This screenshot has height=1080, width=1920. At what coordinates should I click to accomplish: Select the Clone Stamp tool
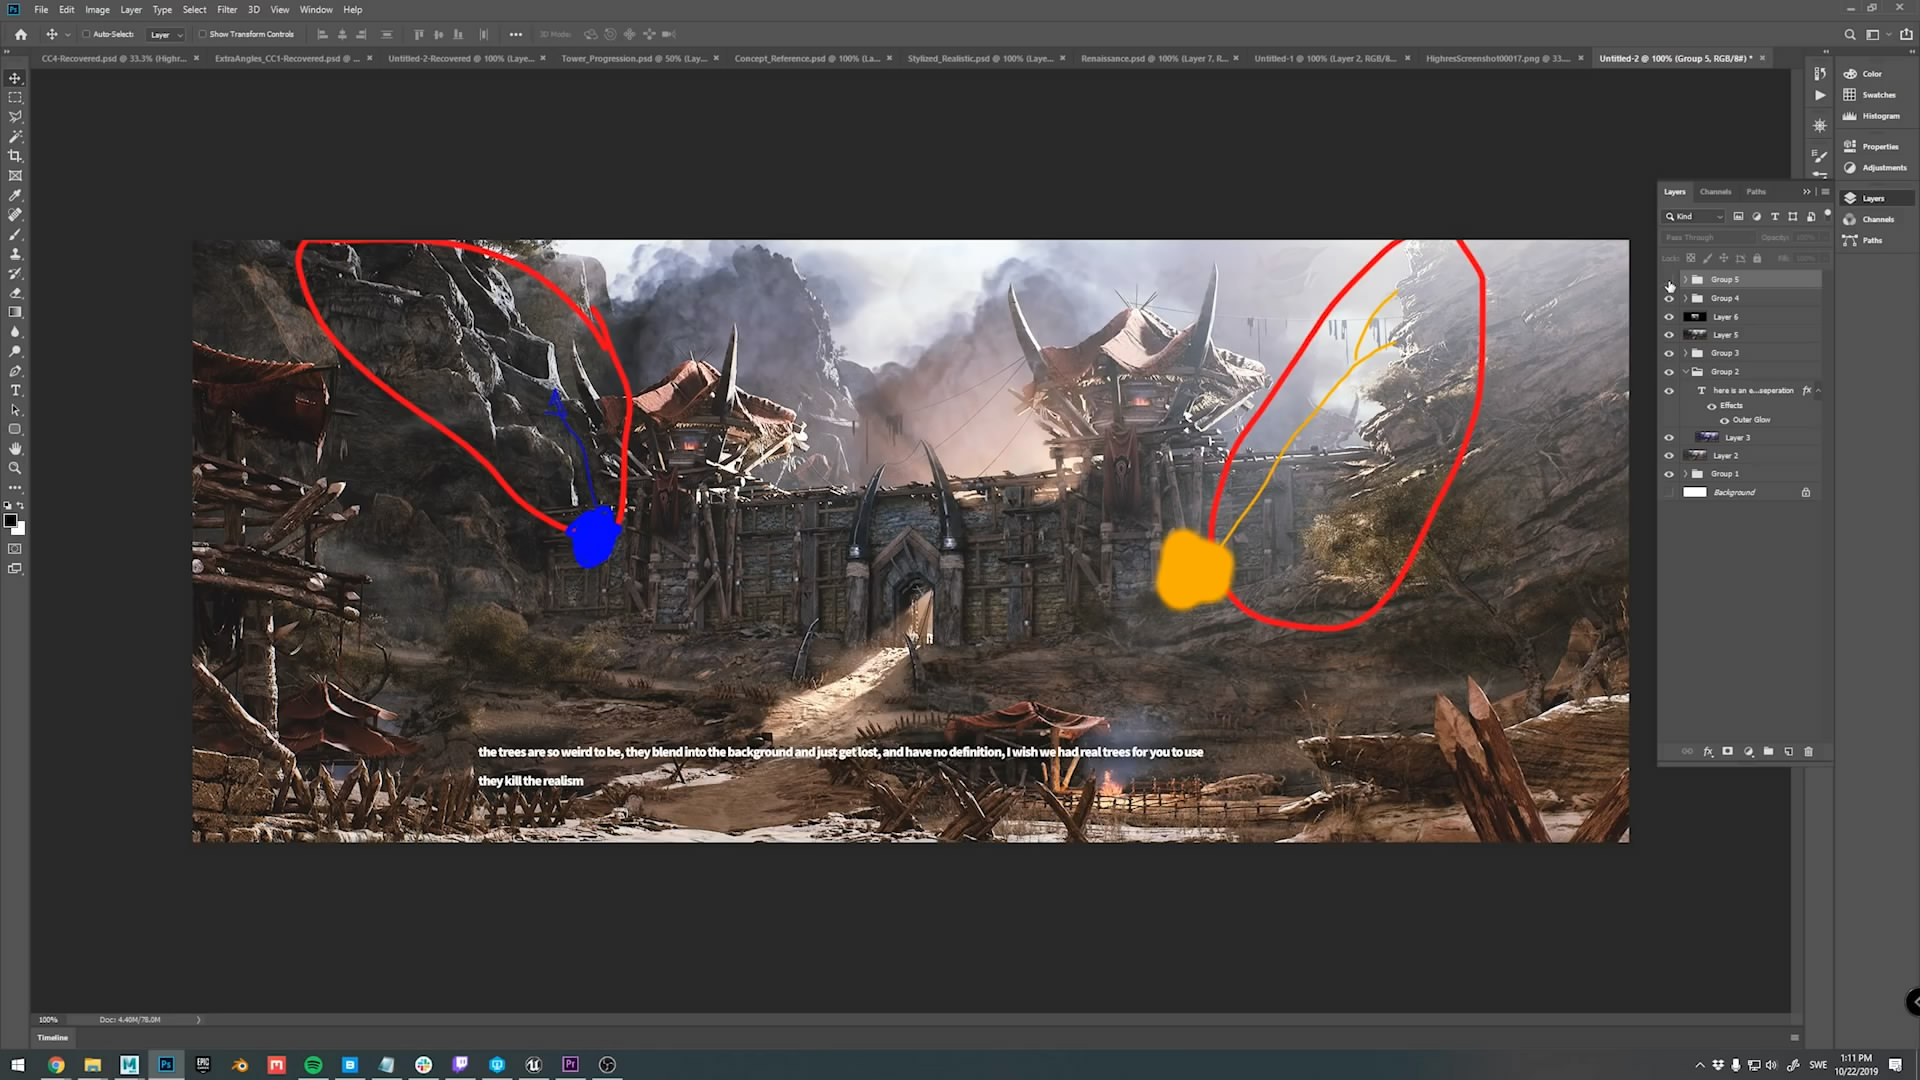[x=15, y=254]
